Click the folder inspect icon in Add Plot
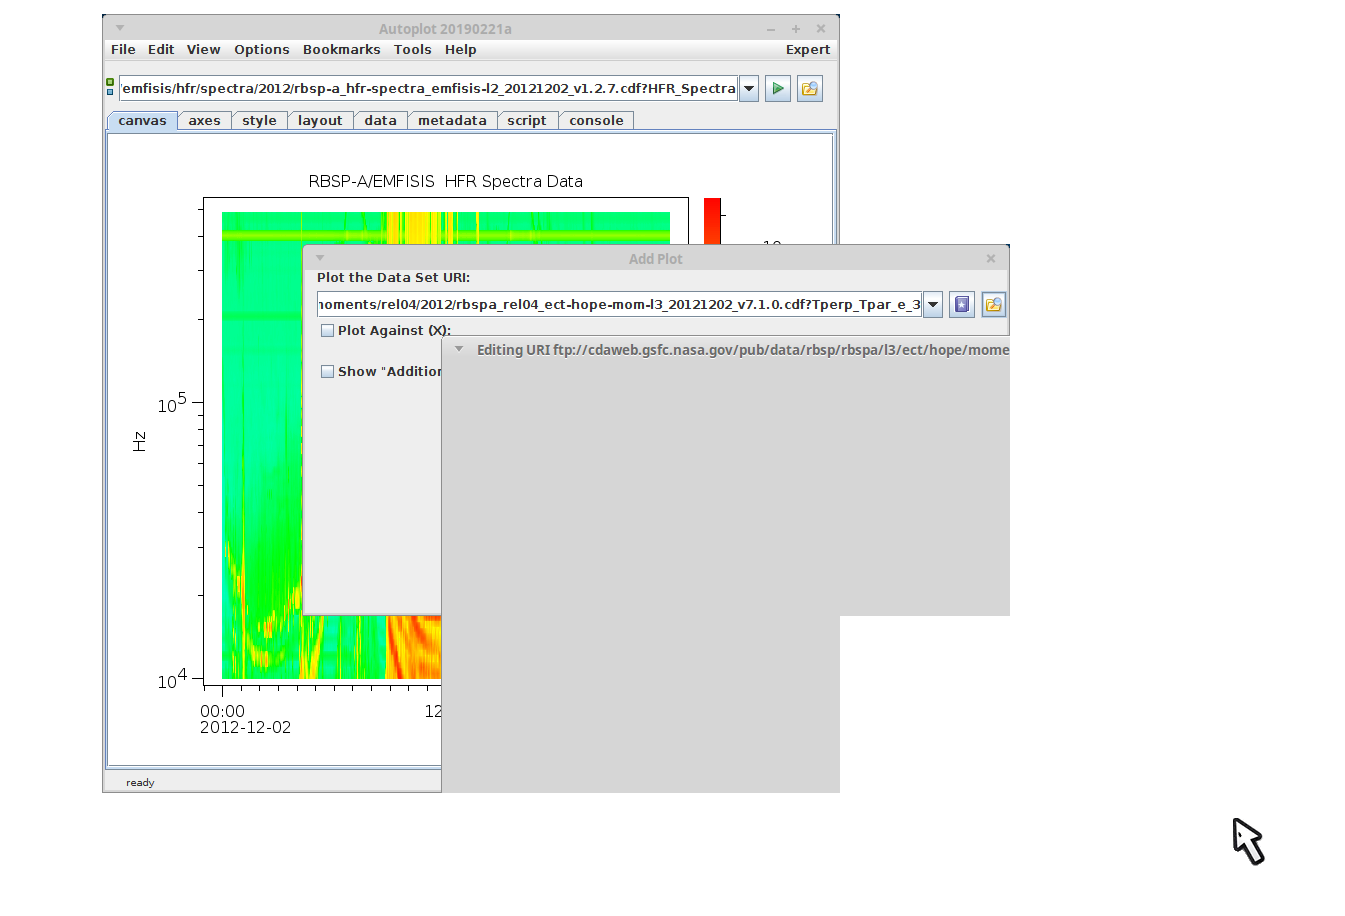Viewport: 1345px width, 916px height. pyautogui.click(x=993, y=305)
